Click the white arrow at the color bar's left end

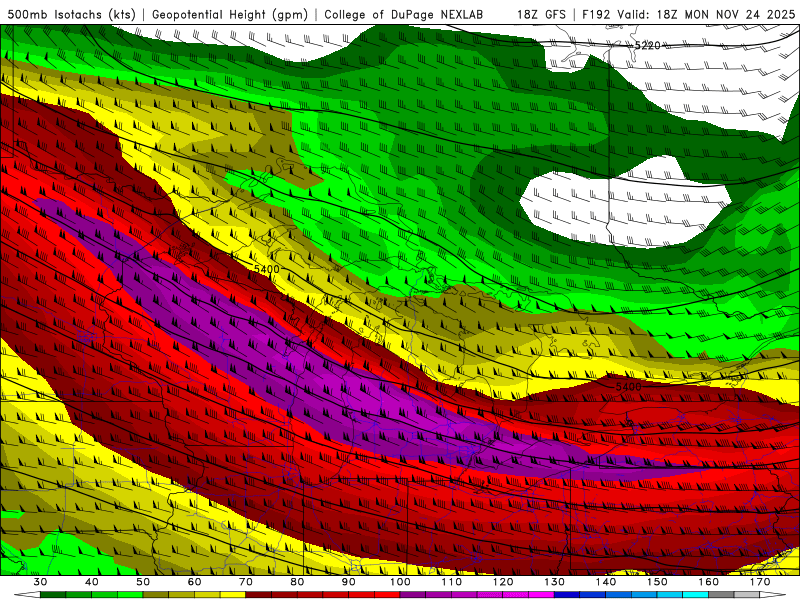(x=27, y=595)
